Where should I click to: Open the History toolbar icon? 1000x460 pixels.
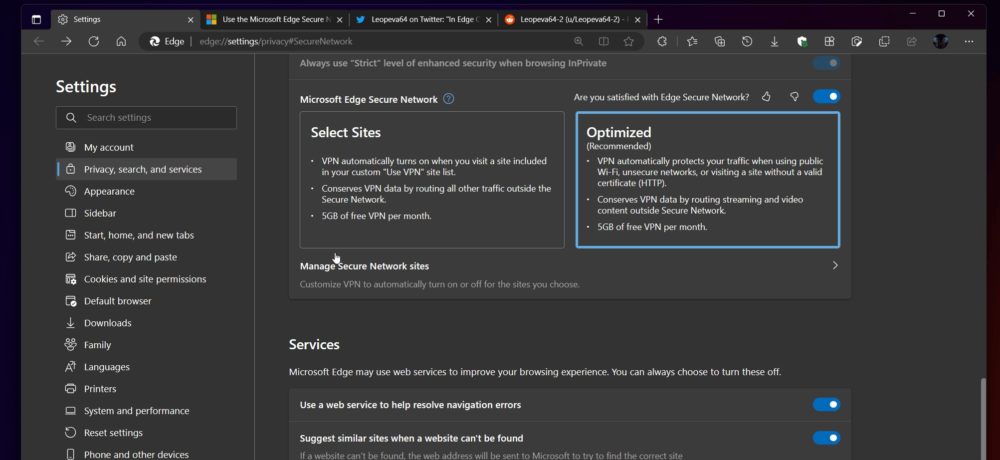(747, 41)
